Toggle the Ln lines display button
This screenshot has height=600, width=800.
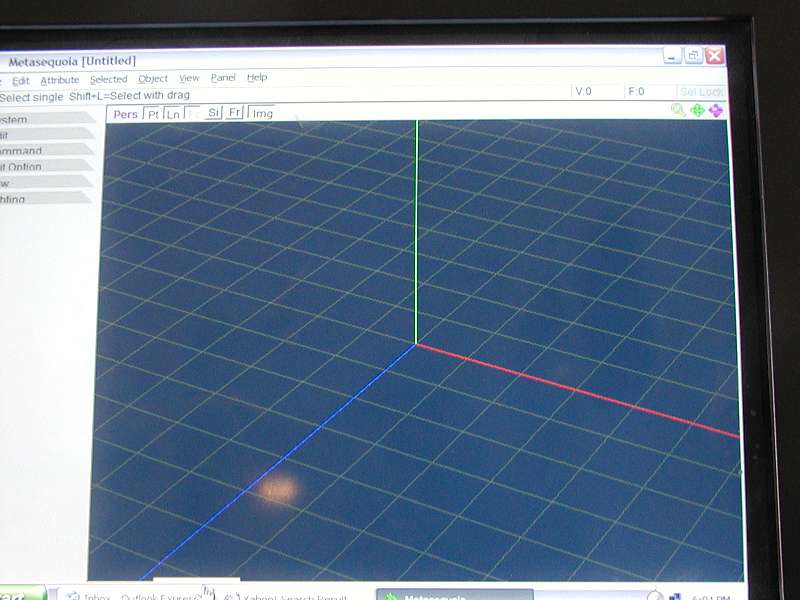173,114
